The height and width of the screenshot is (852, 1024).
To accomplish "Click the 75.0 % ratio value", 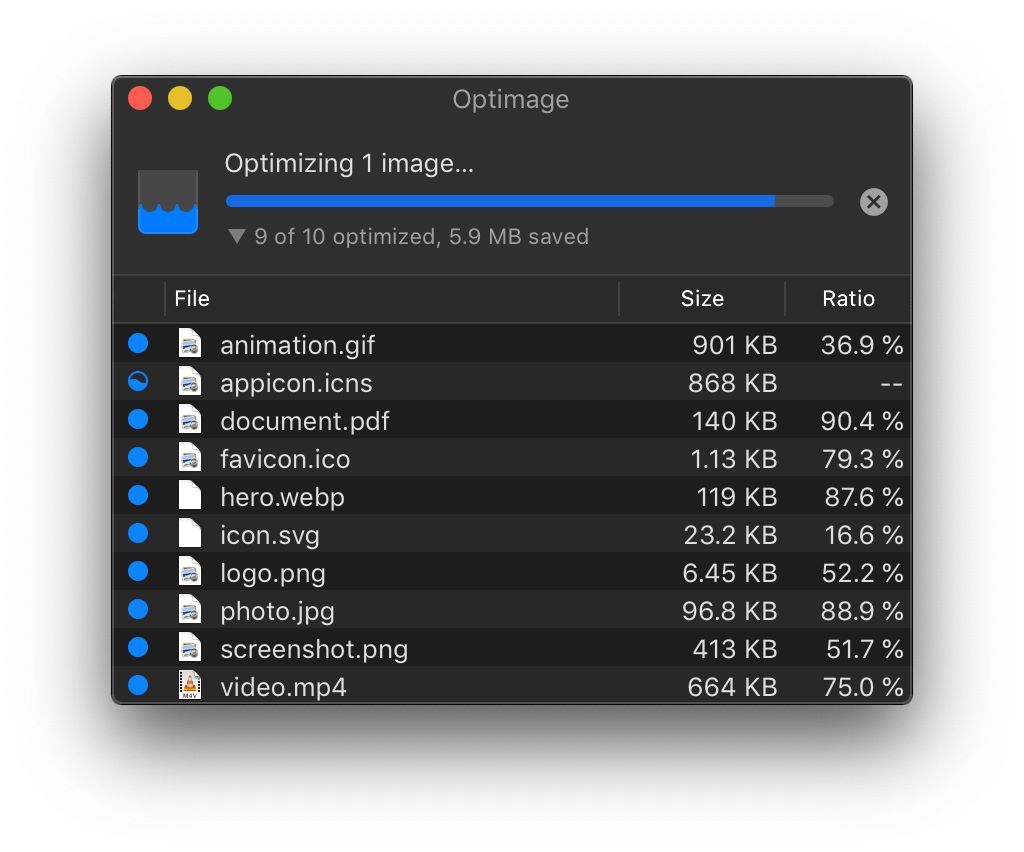I will (863, 687).
